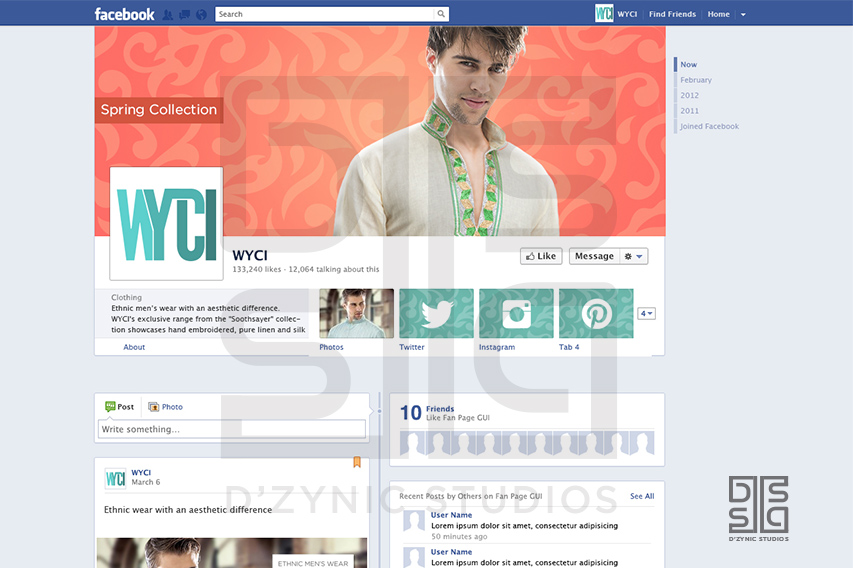853x568 pixels.
Task: Open the Pinterest Tab 4 tile
Action: [x=596, y=314]
